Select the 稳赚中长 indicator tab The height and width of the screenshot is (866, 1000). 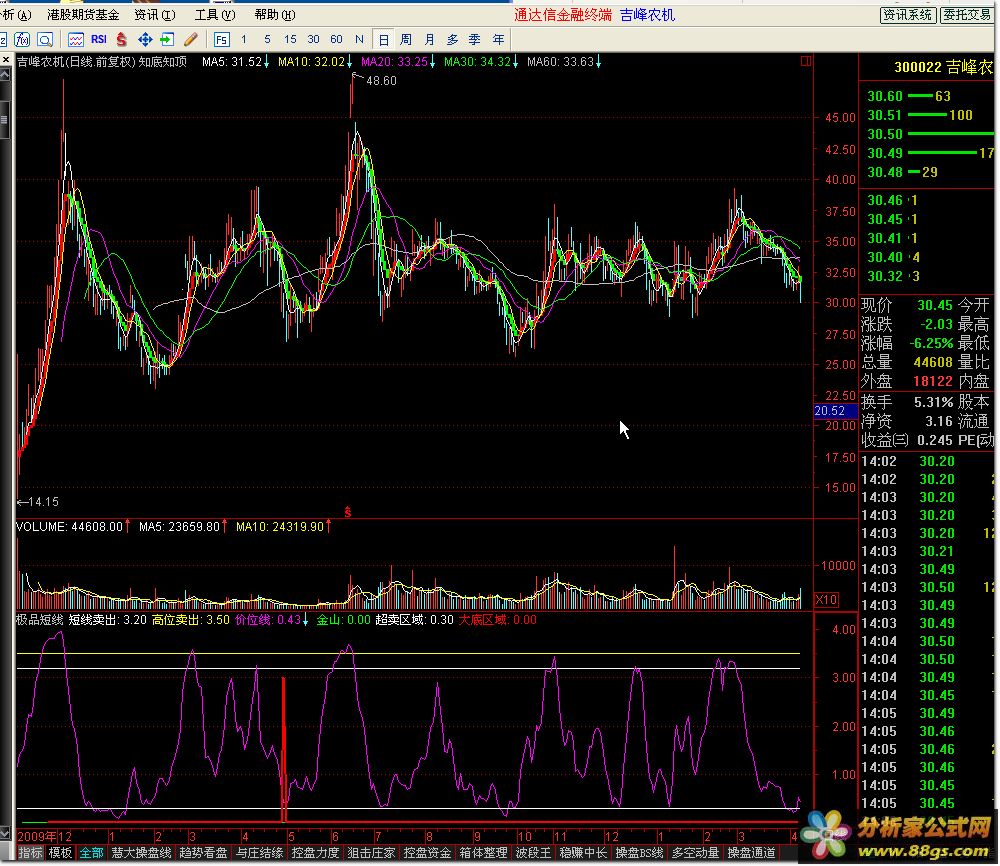point(583,853)
